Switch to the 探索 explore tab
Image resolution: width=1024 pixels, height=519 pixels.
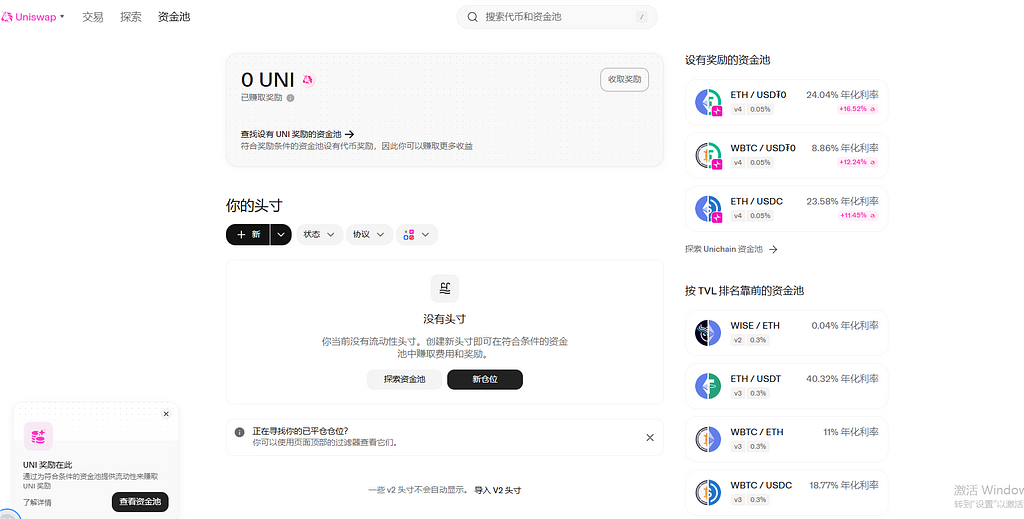(x=131, y=17)
